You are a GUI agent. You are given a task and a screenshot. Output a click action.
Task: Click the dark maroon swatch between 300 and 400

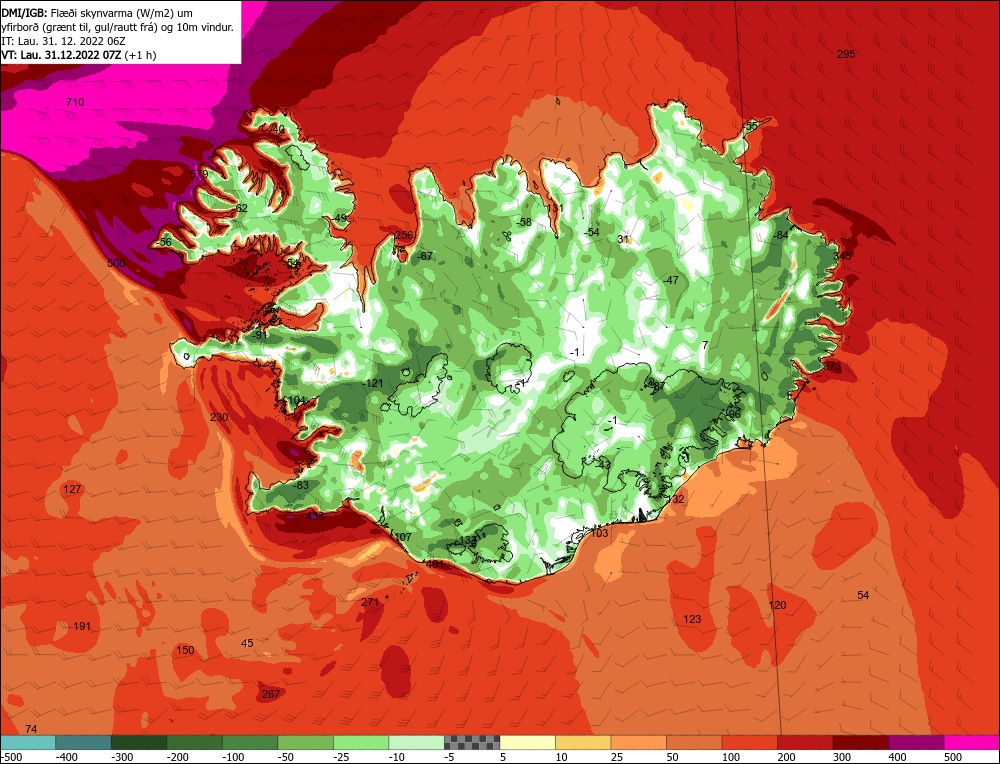861,743
